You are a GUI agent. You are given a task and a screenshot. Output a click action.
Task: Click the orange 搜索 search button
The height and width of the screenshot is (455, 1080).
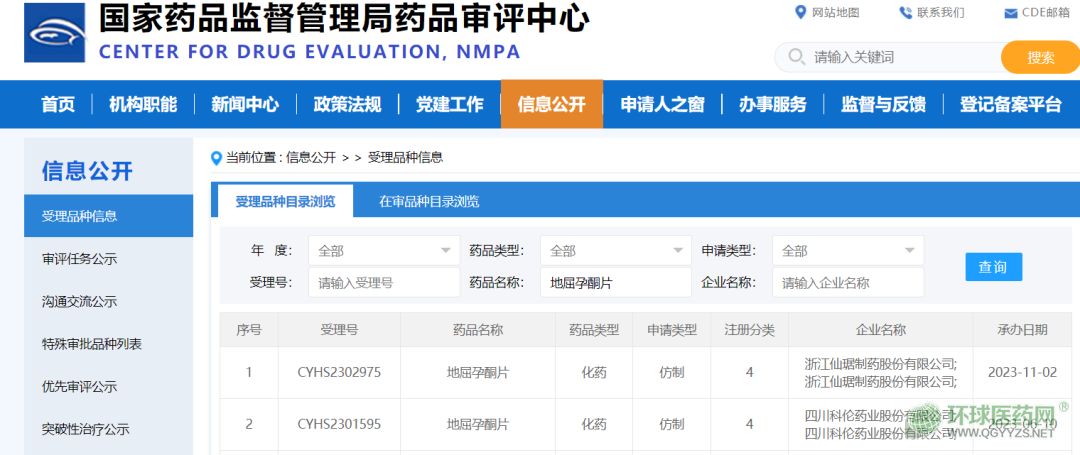pyautogui.click(x=1040, y=58)
